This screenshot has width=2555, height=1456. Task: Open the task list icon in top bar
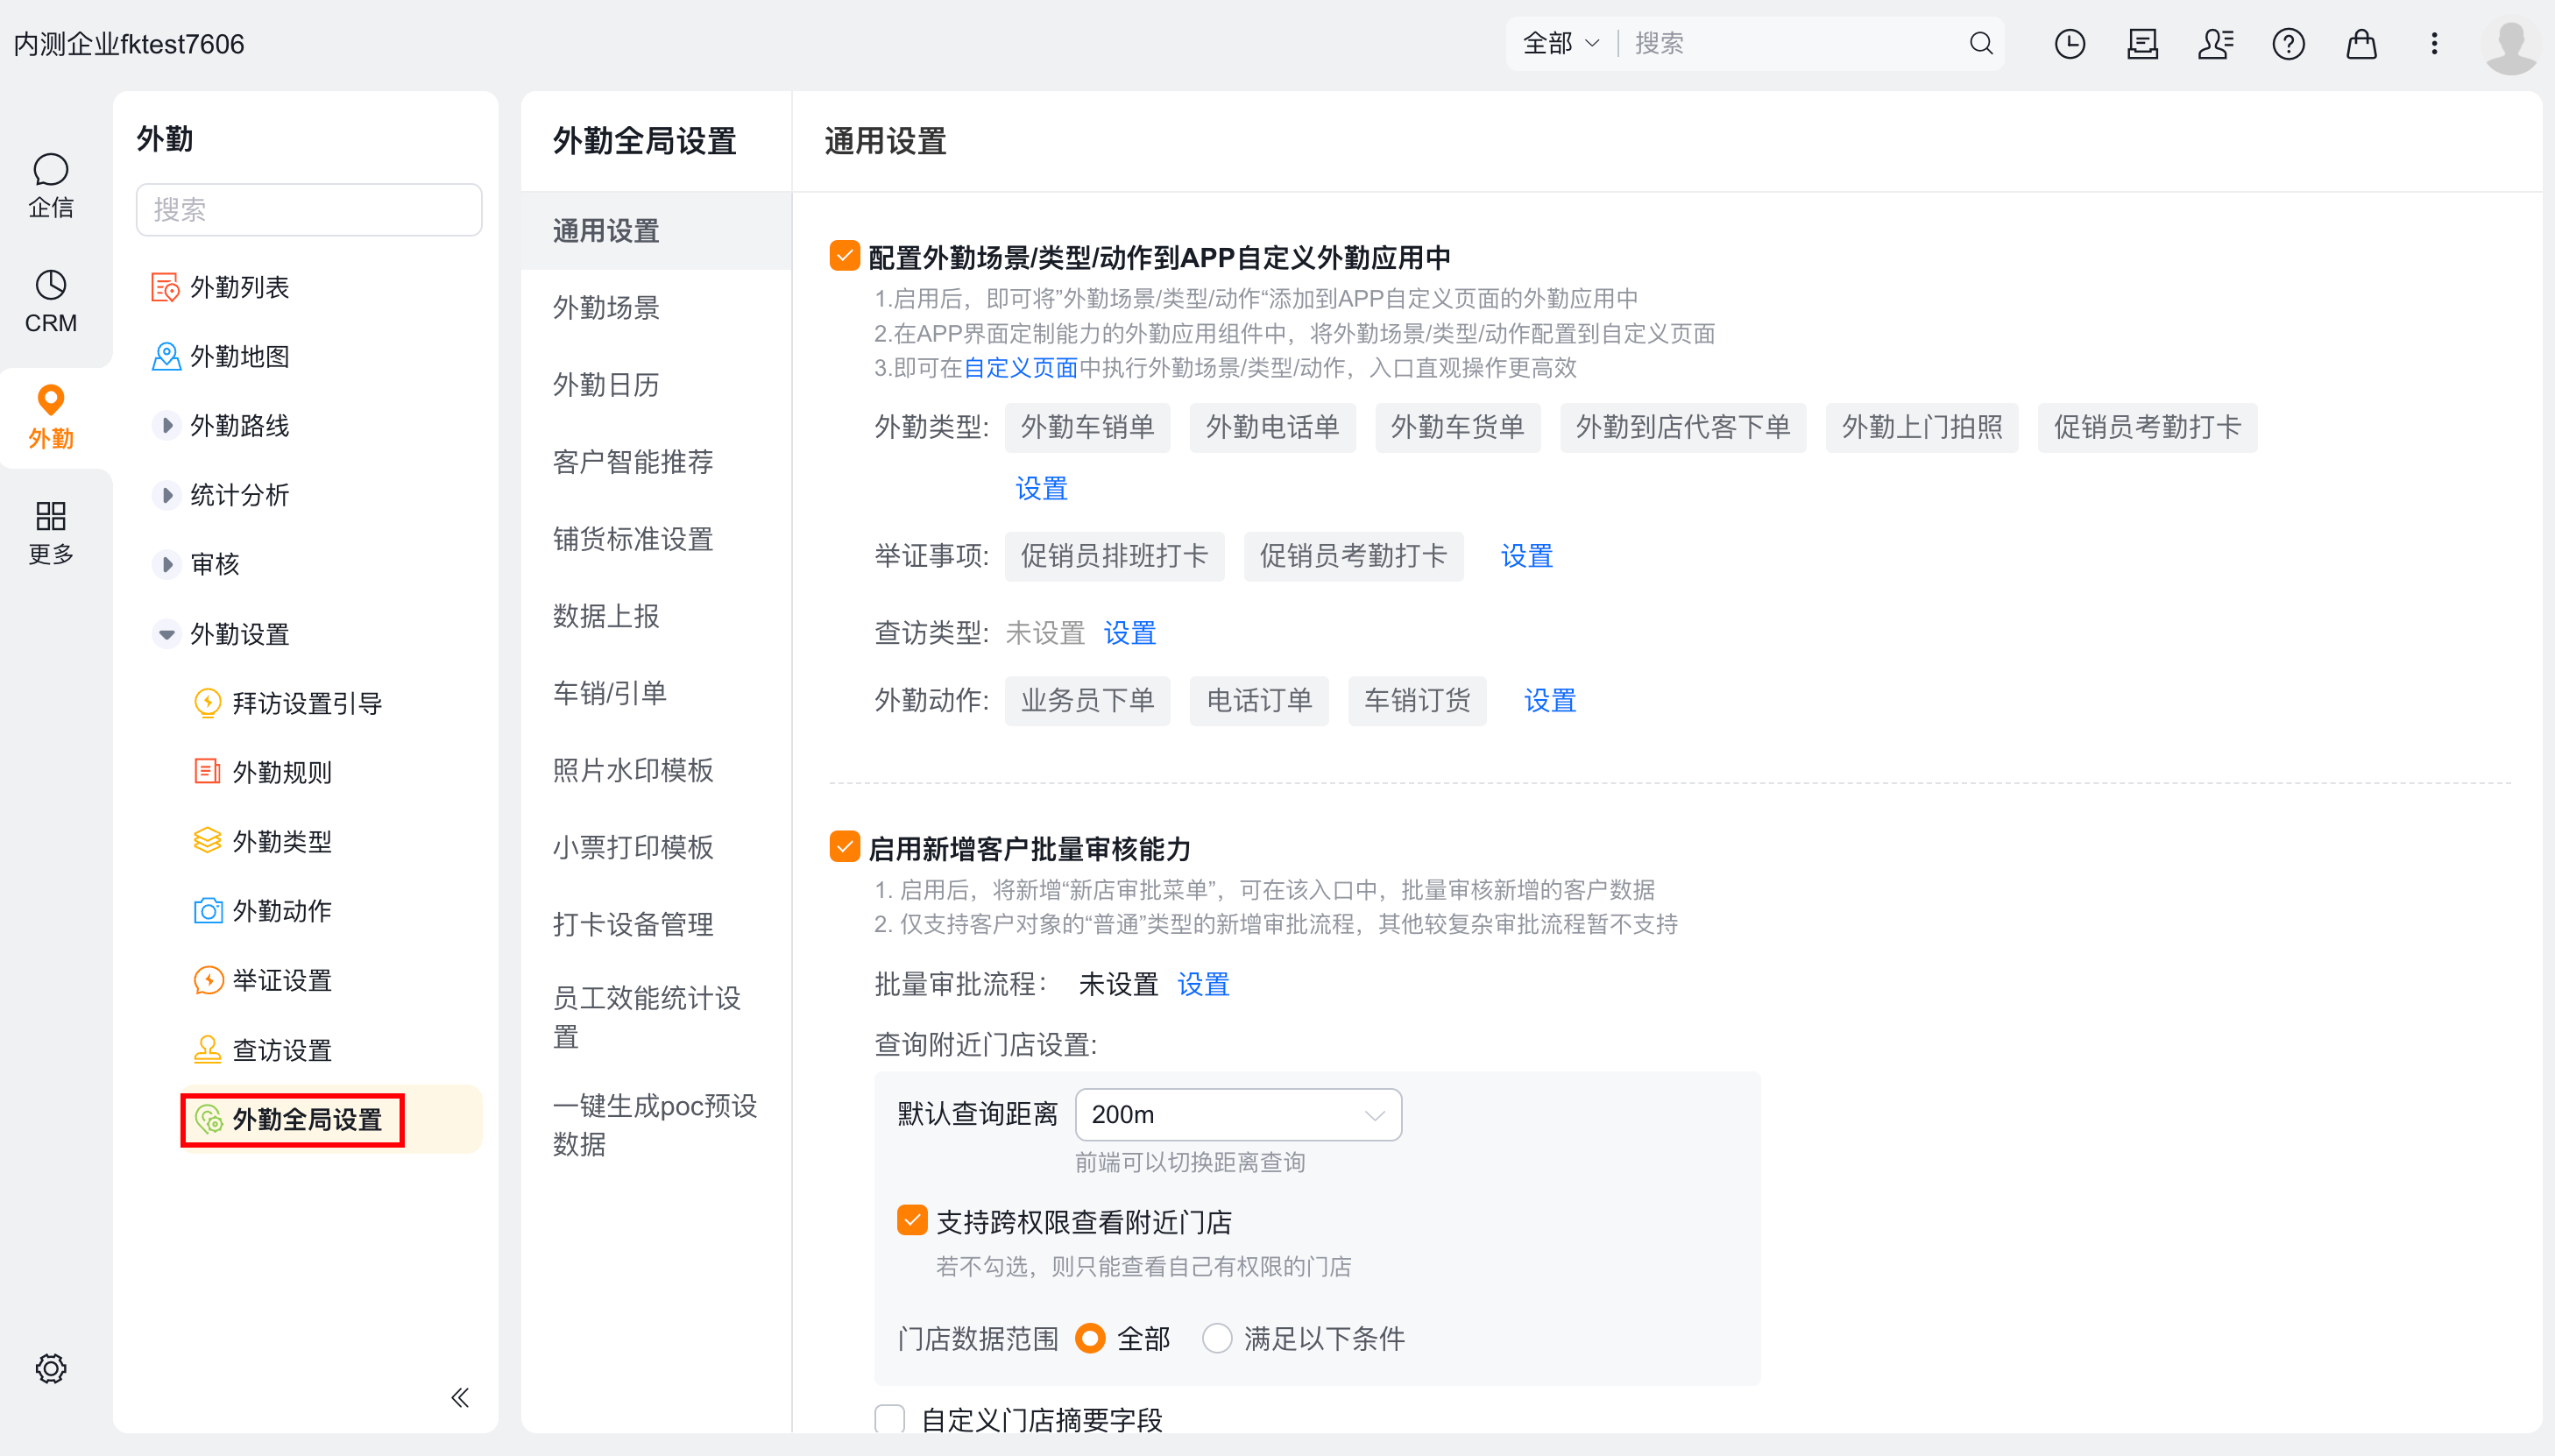point(2142,44)
